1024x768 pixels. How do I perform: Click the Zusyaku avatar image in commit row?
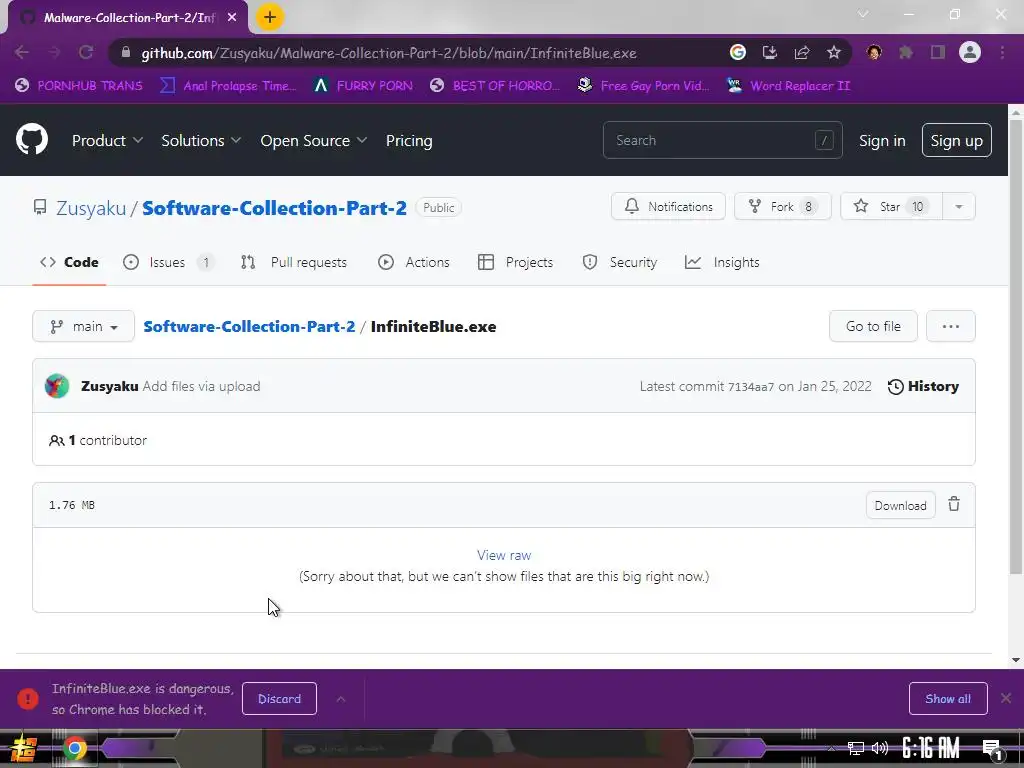57,386
